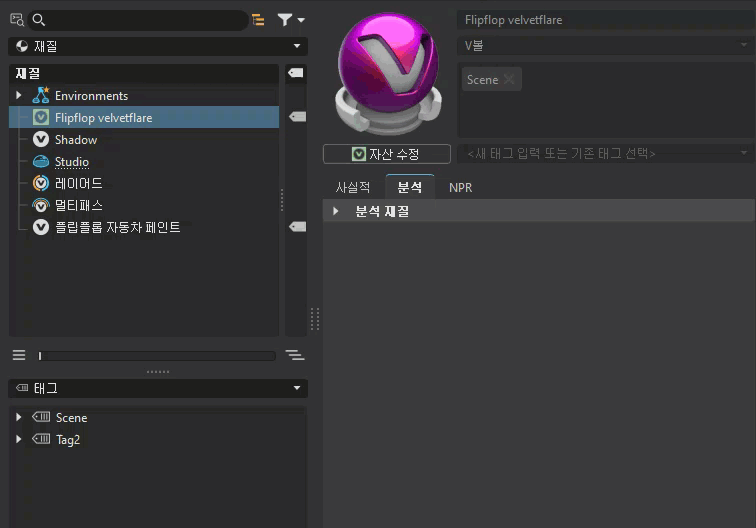This screenshot has width=756, height=528.
Task: Expand the Environments tree node
Action: click(18, 95)
